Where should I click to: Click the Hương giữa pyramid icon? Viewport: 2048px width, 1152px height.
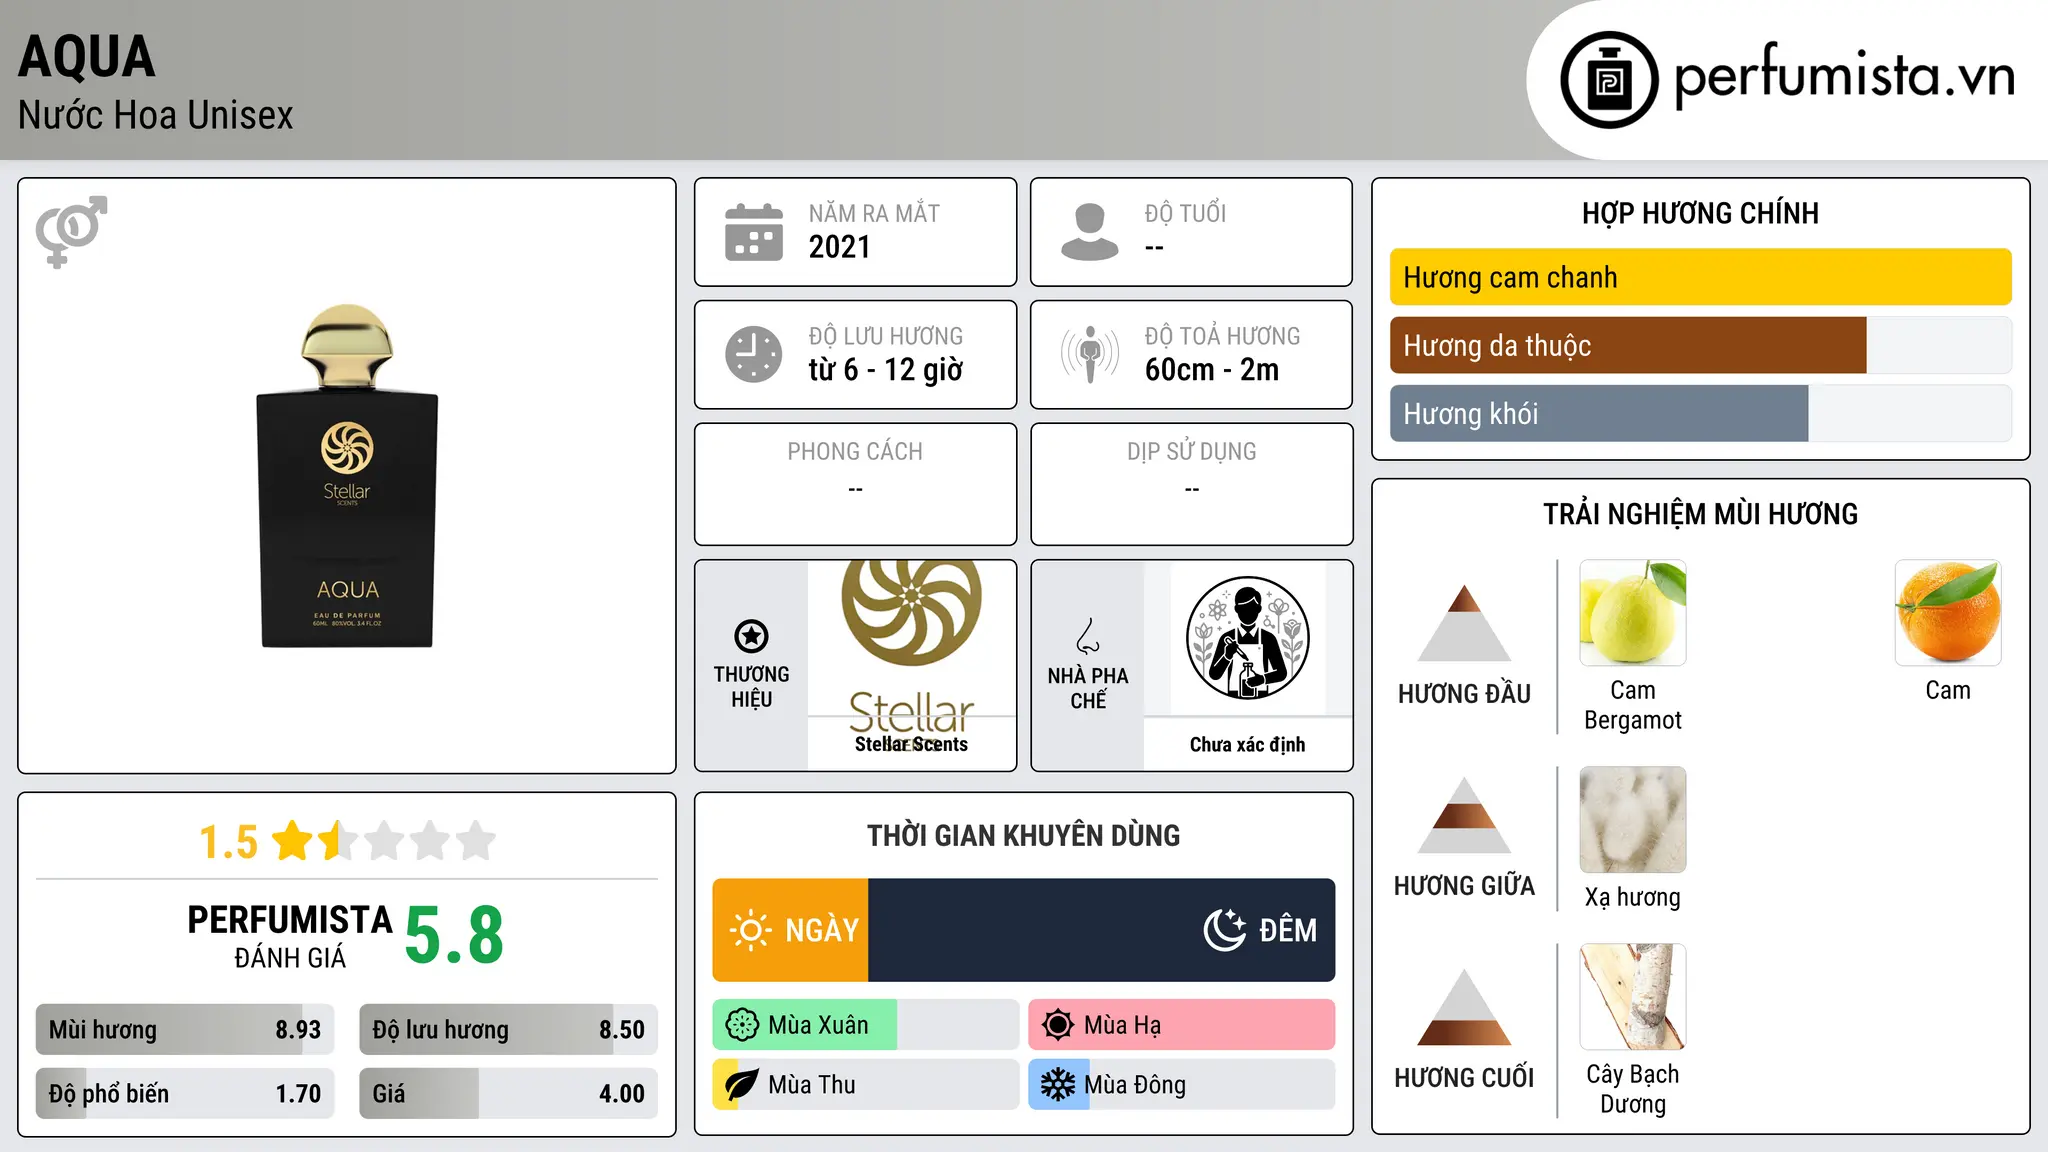pyautogui.click(x=1464, y=815)
